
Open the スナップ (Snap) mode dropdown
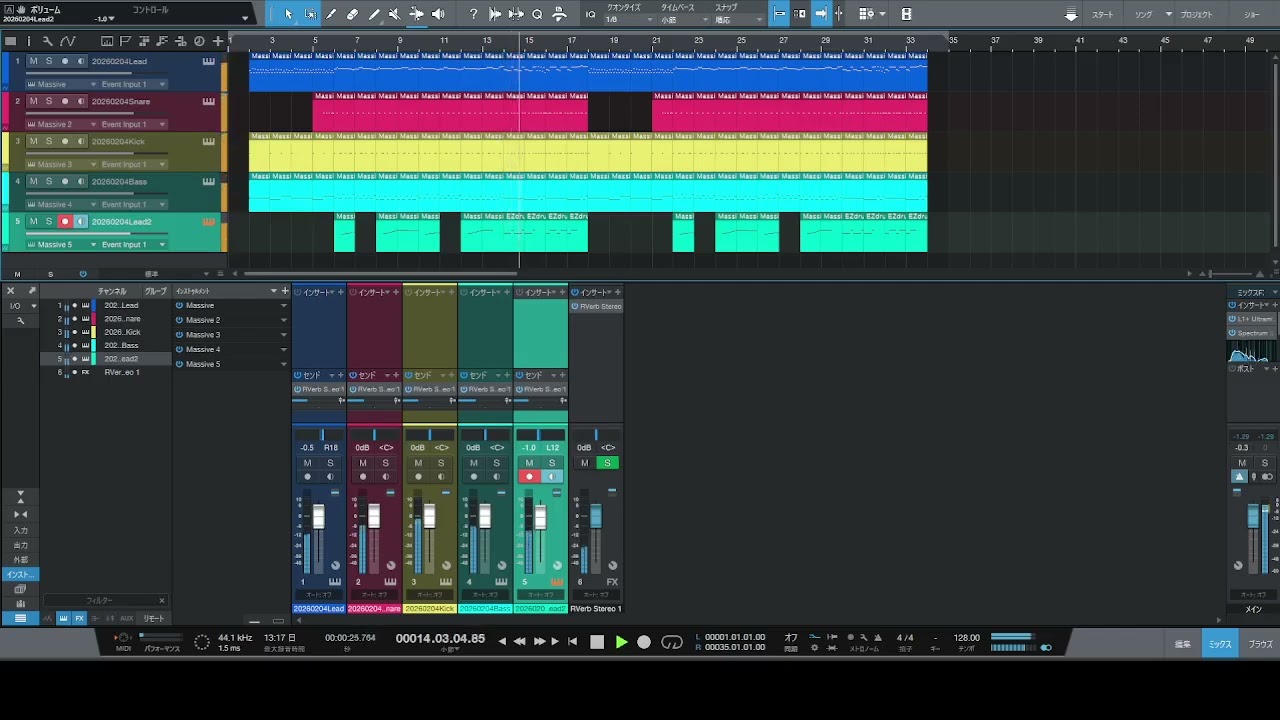coord(736,19)
